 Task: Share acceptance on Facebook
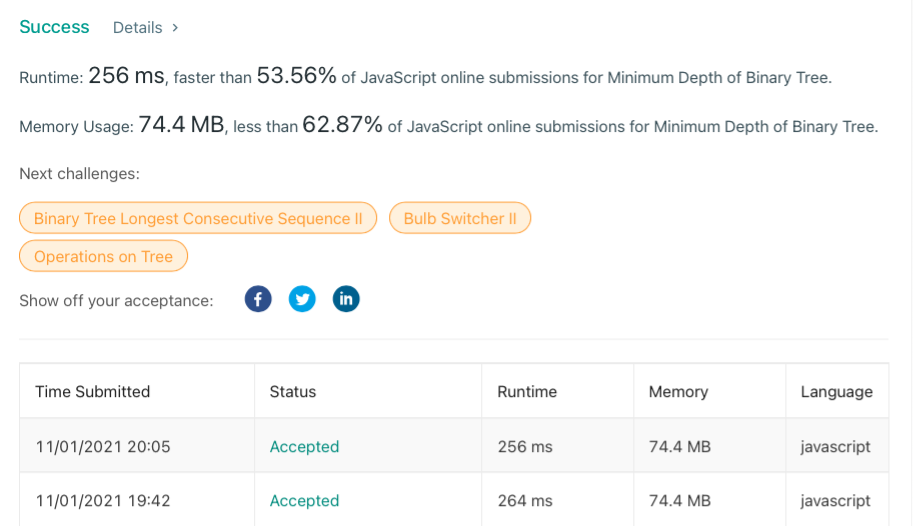[x=258, y=299]
